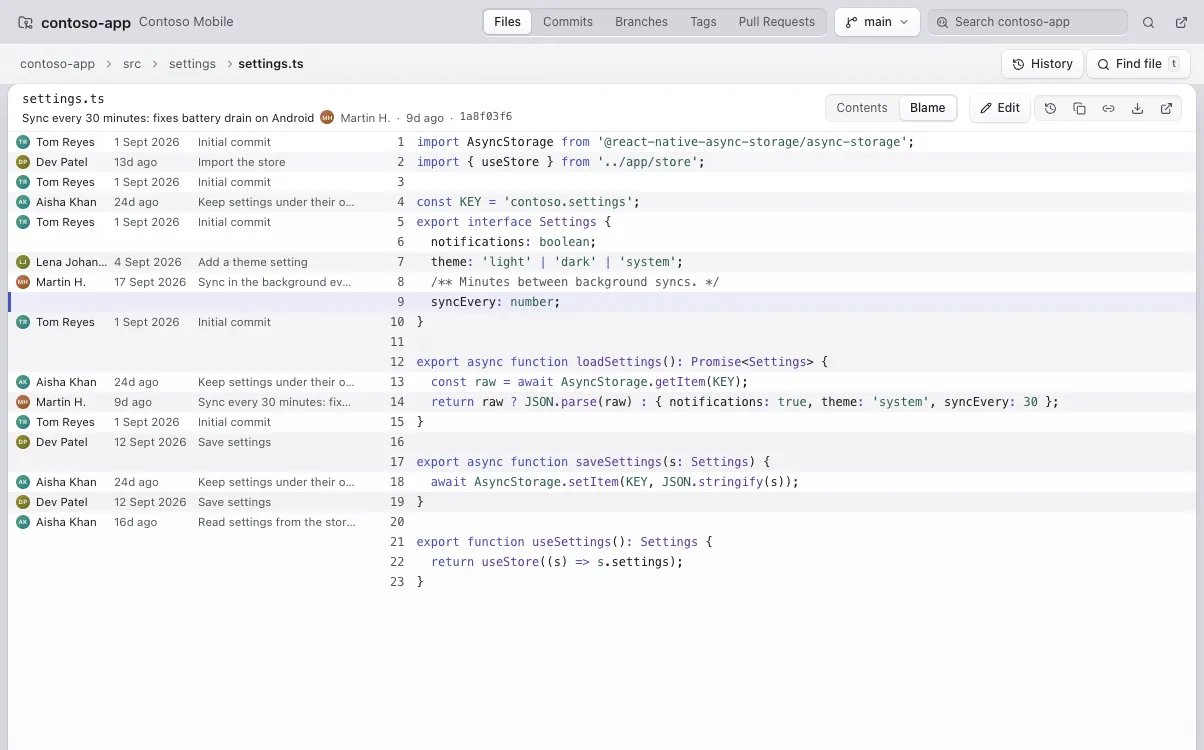Edit settings.ts with the Edit button

point(999,108)
